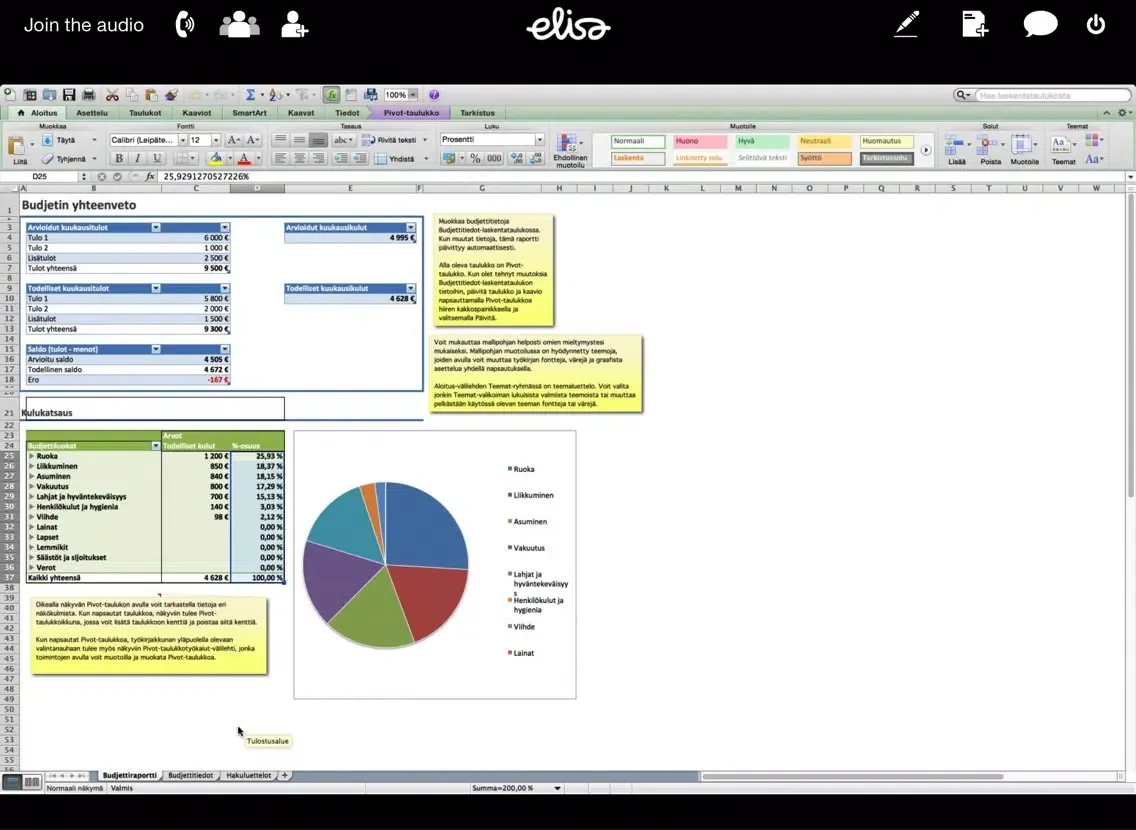
Task: Click the search field Hae laskentataulukosta
Action: coord(1053,95)
